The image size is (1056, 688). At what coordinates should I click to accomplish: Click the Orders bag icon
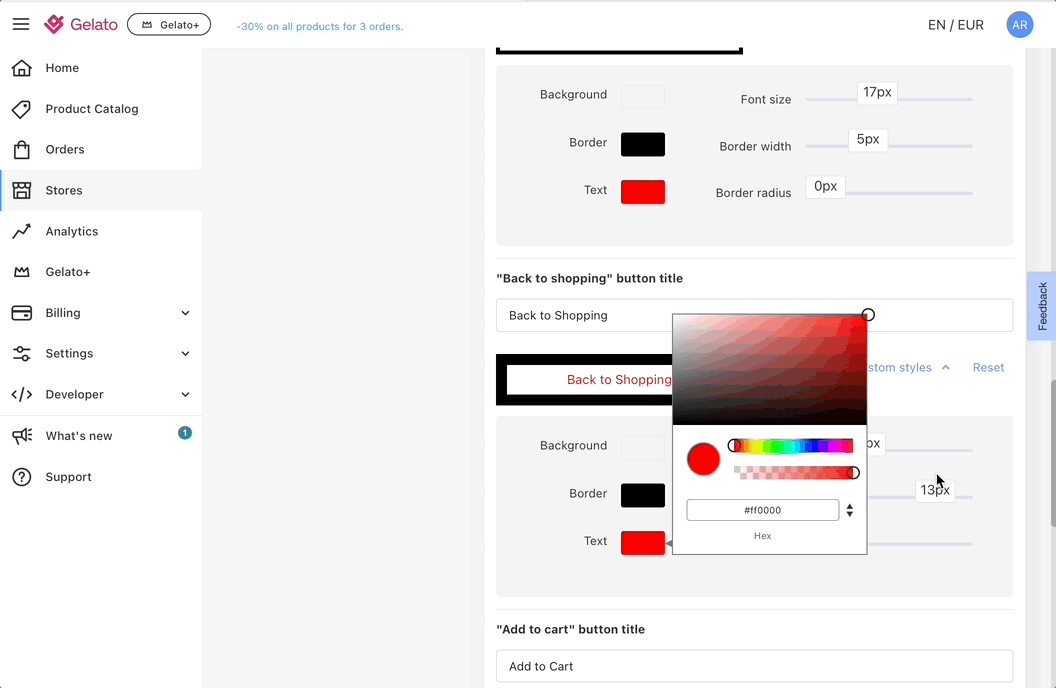[22, 149]
